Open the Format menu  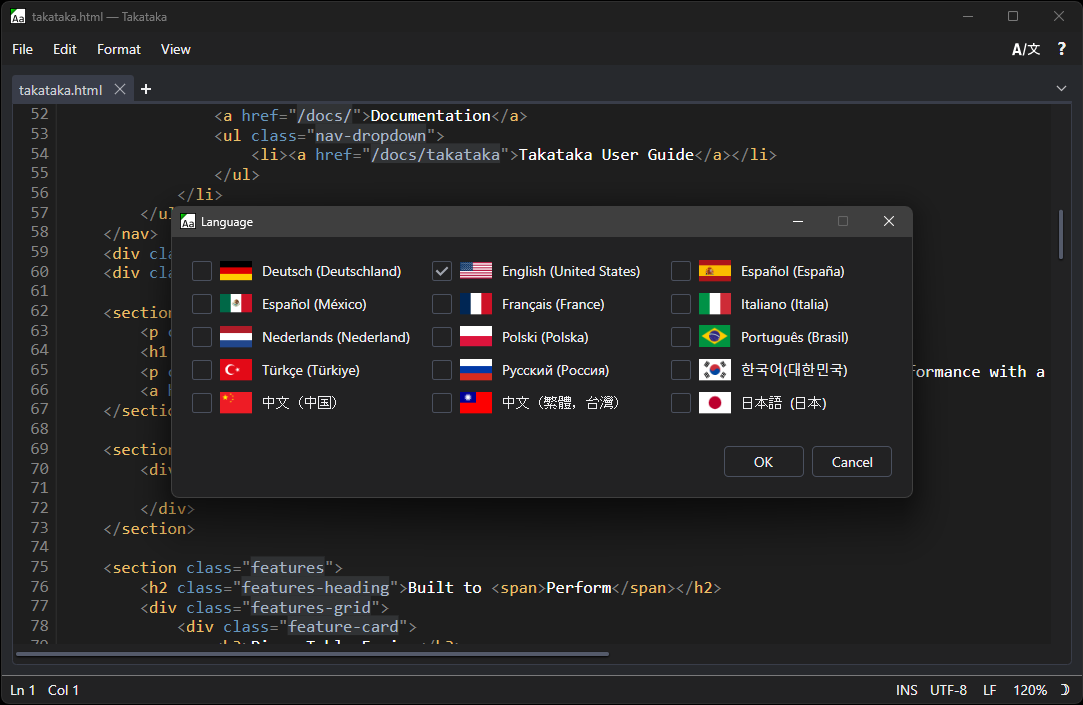tap(119, 49)
